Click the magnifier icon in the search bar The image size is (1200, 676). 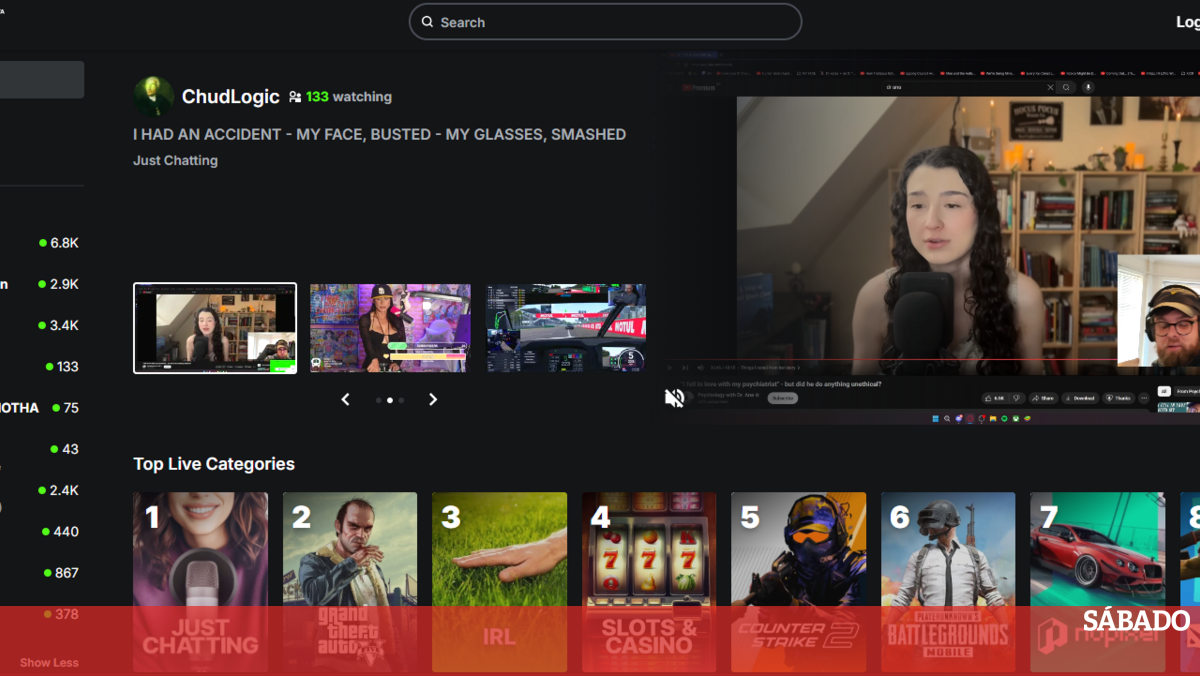427,22
